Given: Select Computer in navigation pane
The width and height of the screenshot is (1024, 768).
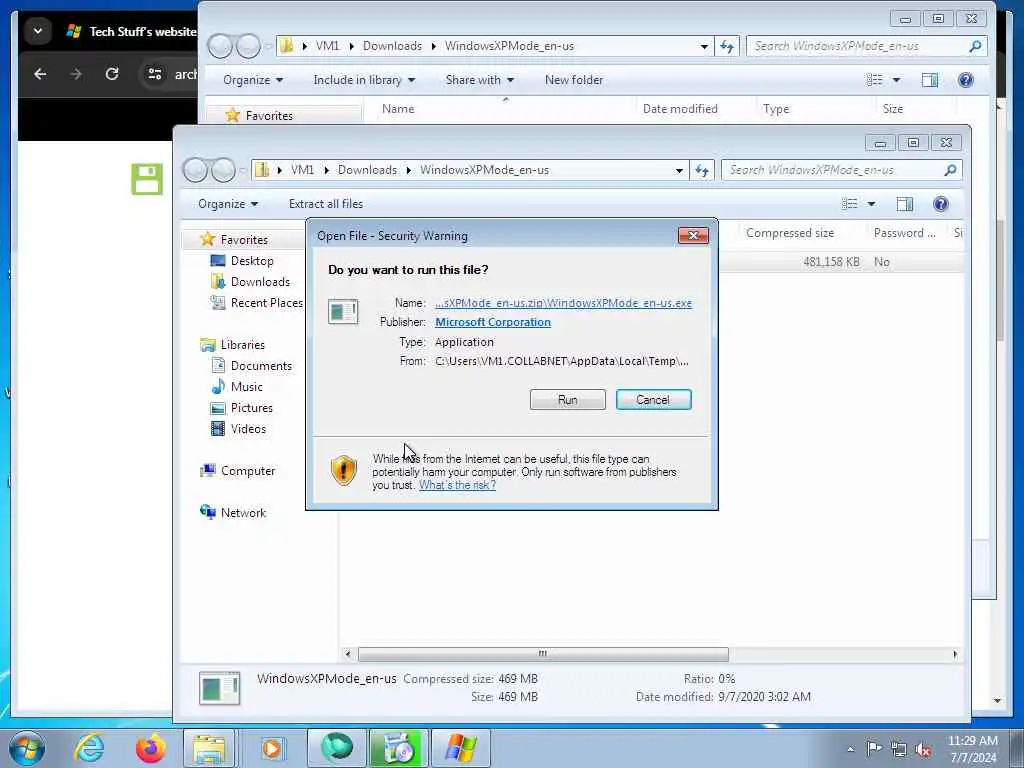Looking at the screenshot, I should [248, 471].
